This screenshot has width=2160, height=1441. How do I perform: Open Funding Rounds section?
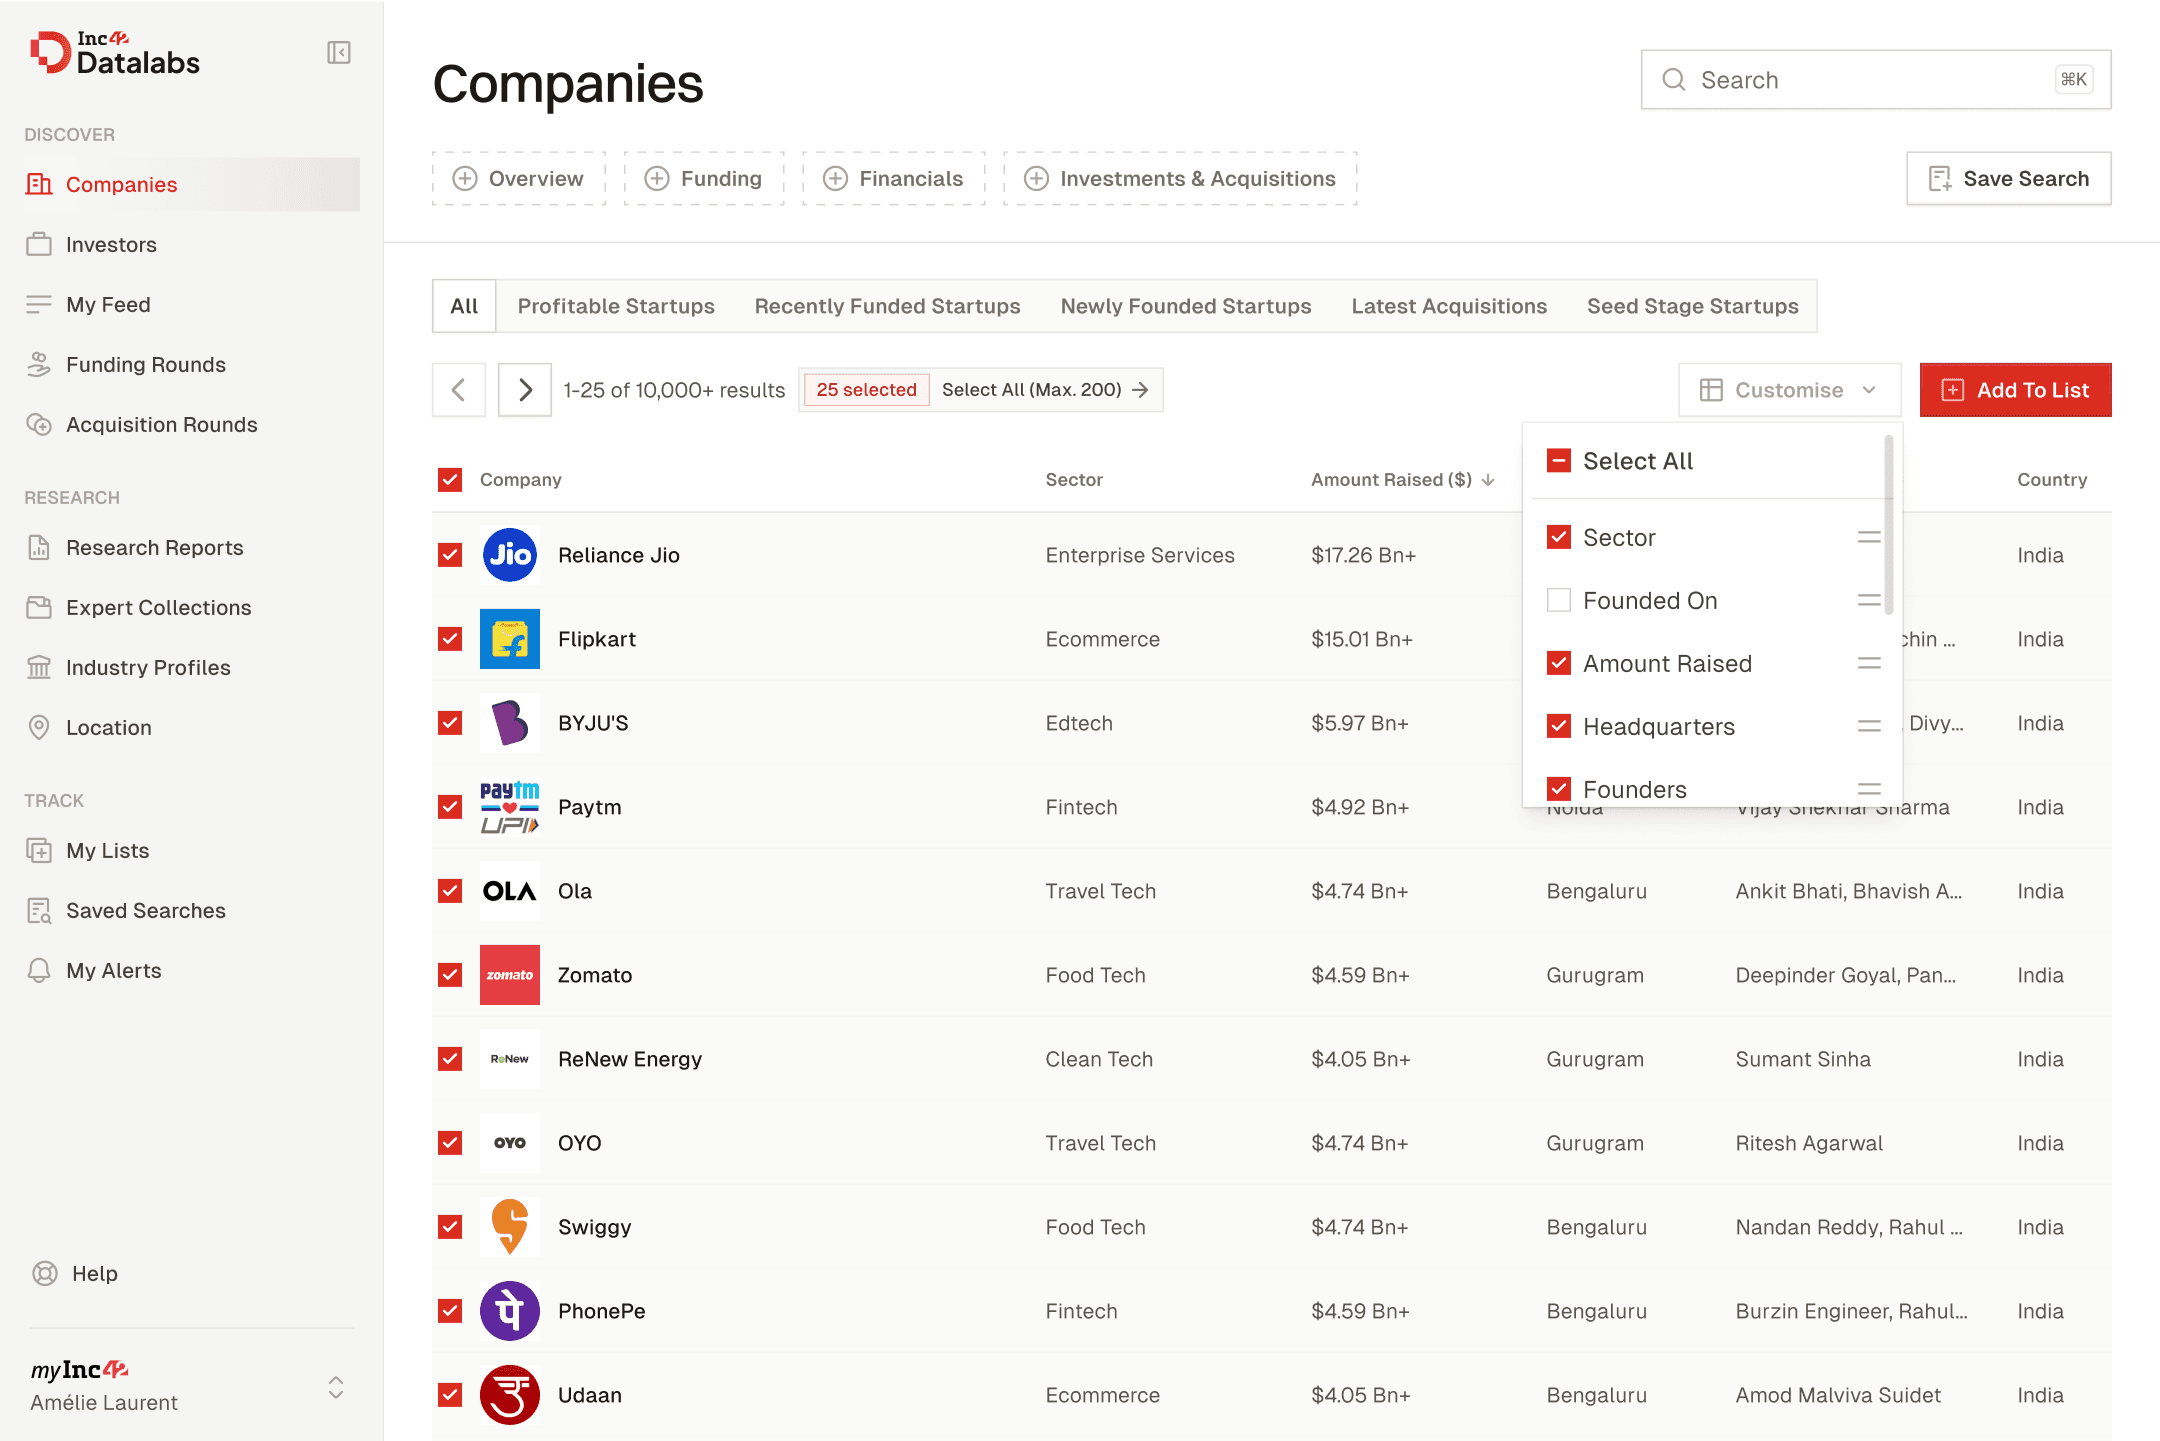coord(145,365)
